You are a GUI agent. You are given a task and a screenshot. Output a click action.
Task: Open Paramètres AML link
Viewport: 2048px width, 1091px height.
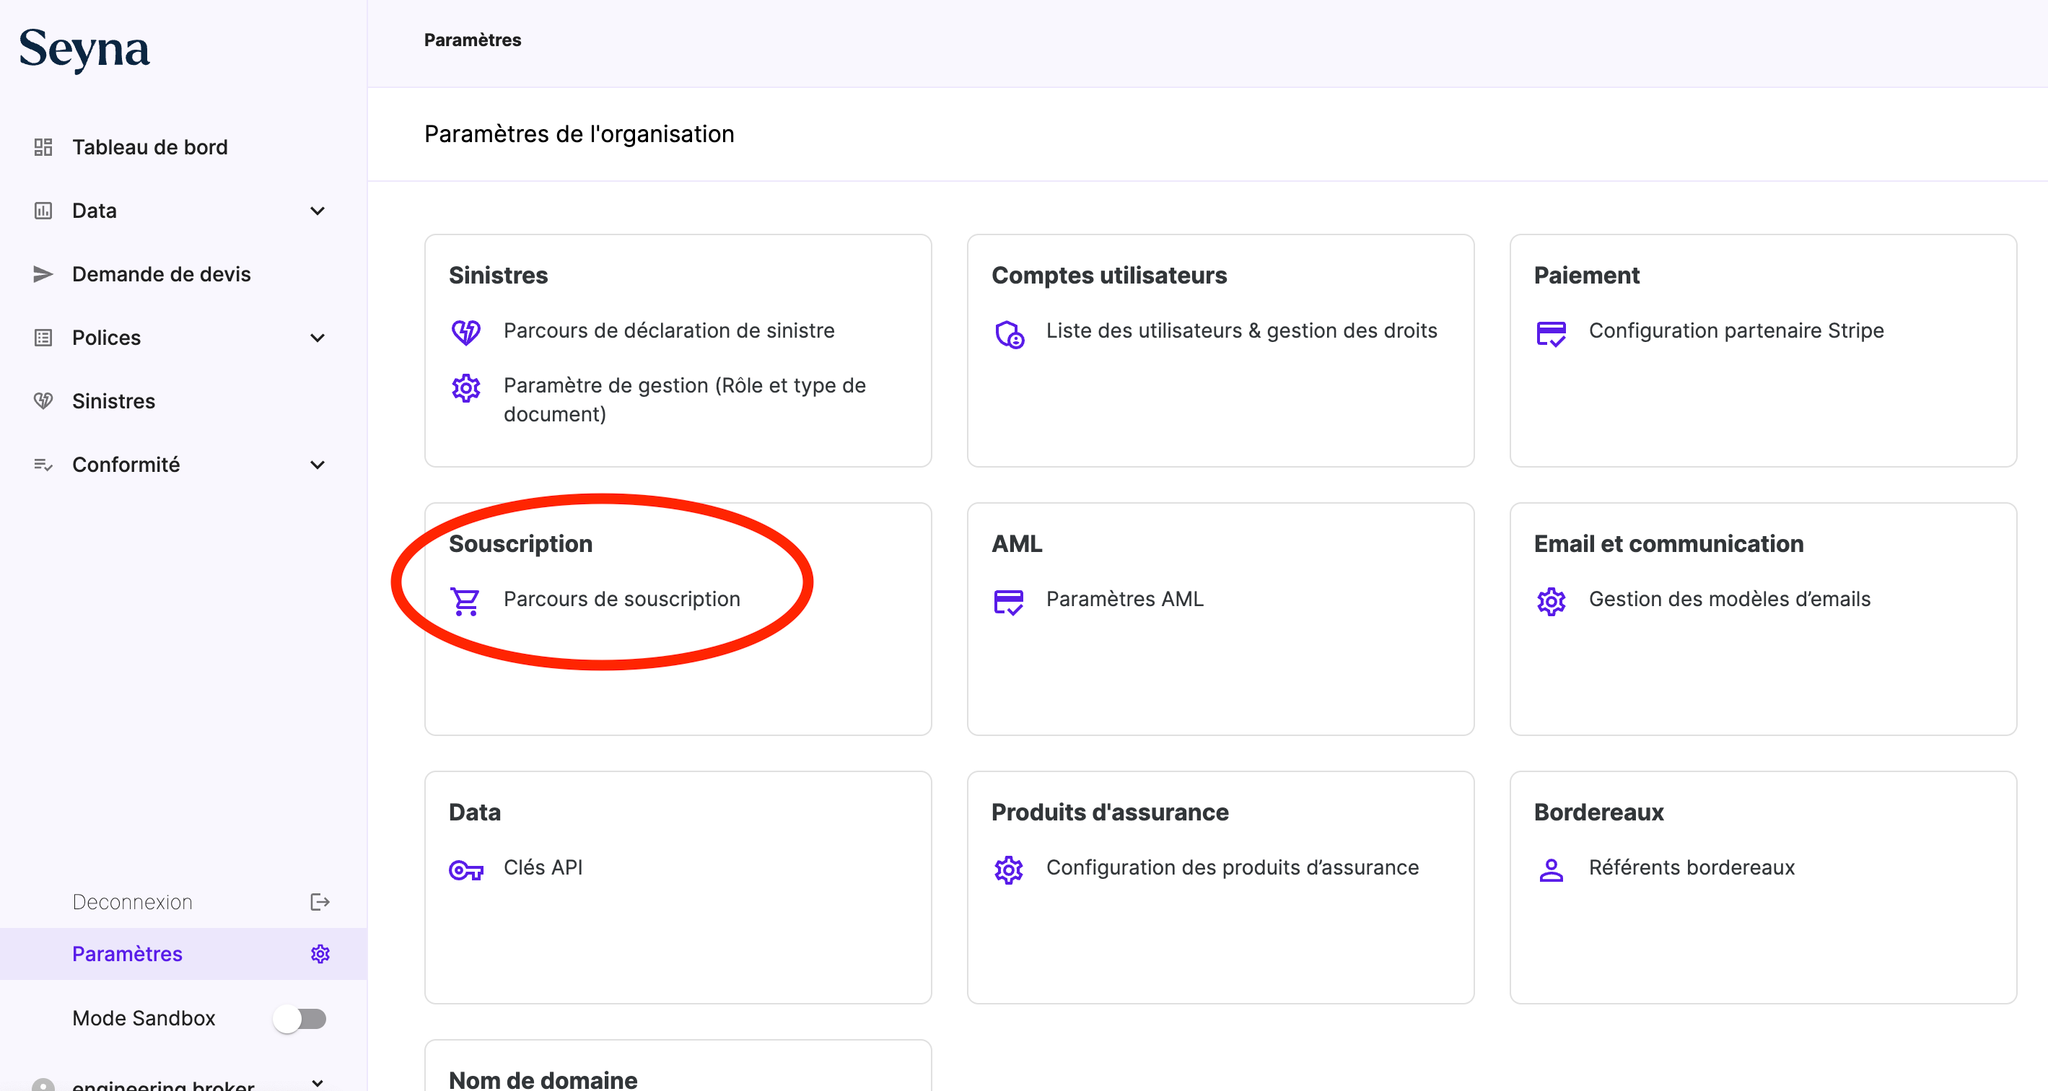(x=1125, y=599)
